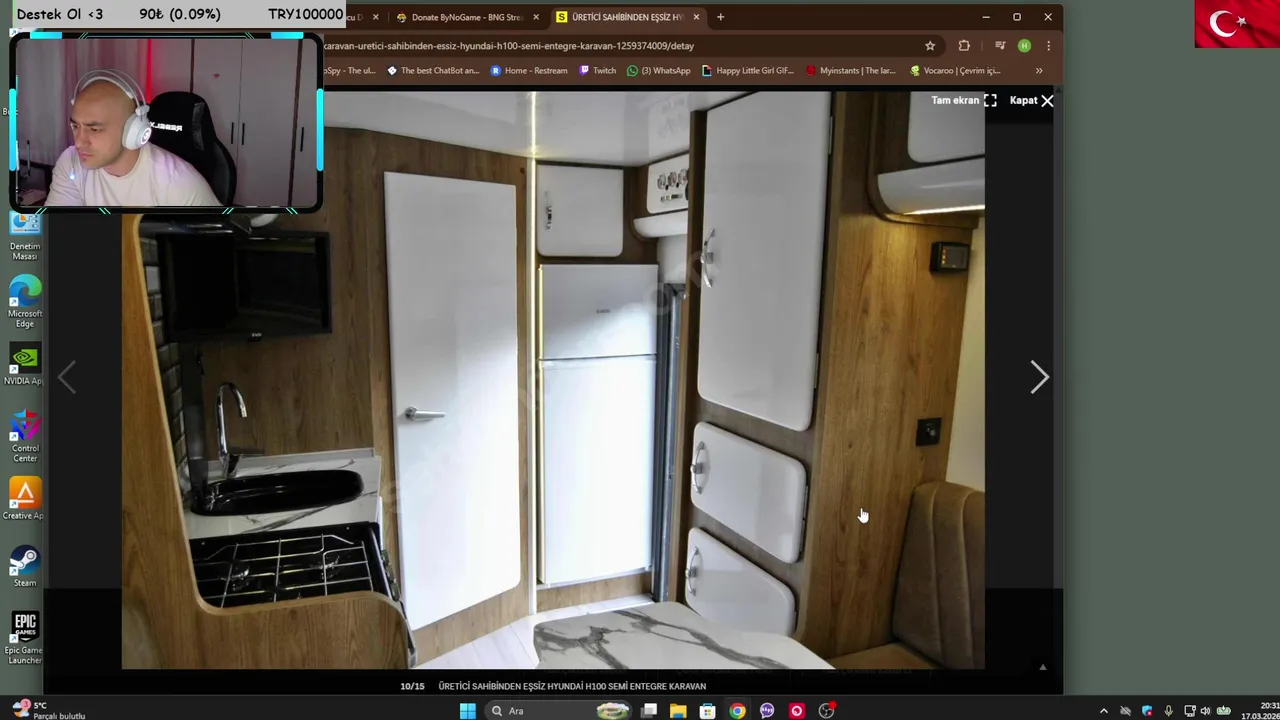Bookmark page with the star icon
1280x720 pixels.
pyautogui.click(x=930, y=46)
